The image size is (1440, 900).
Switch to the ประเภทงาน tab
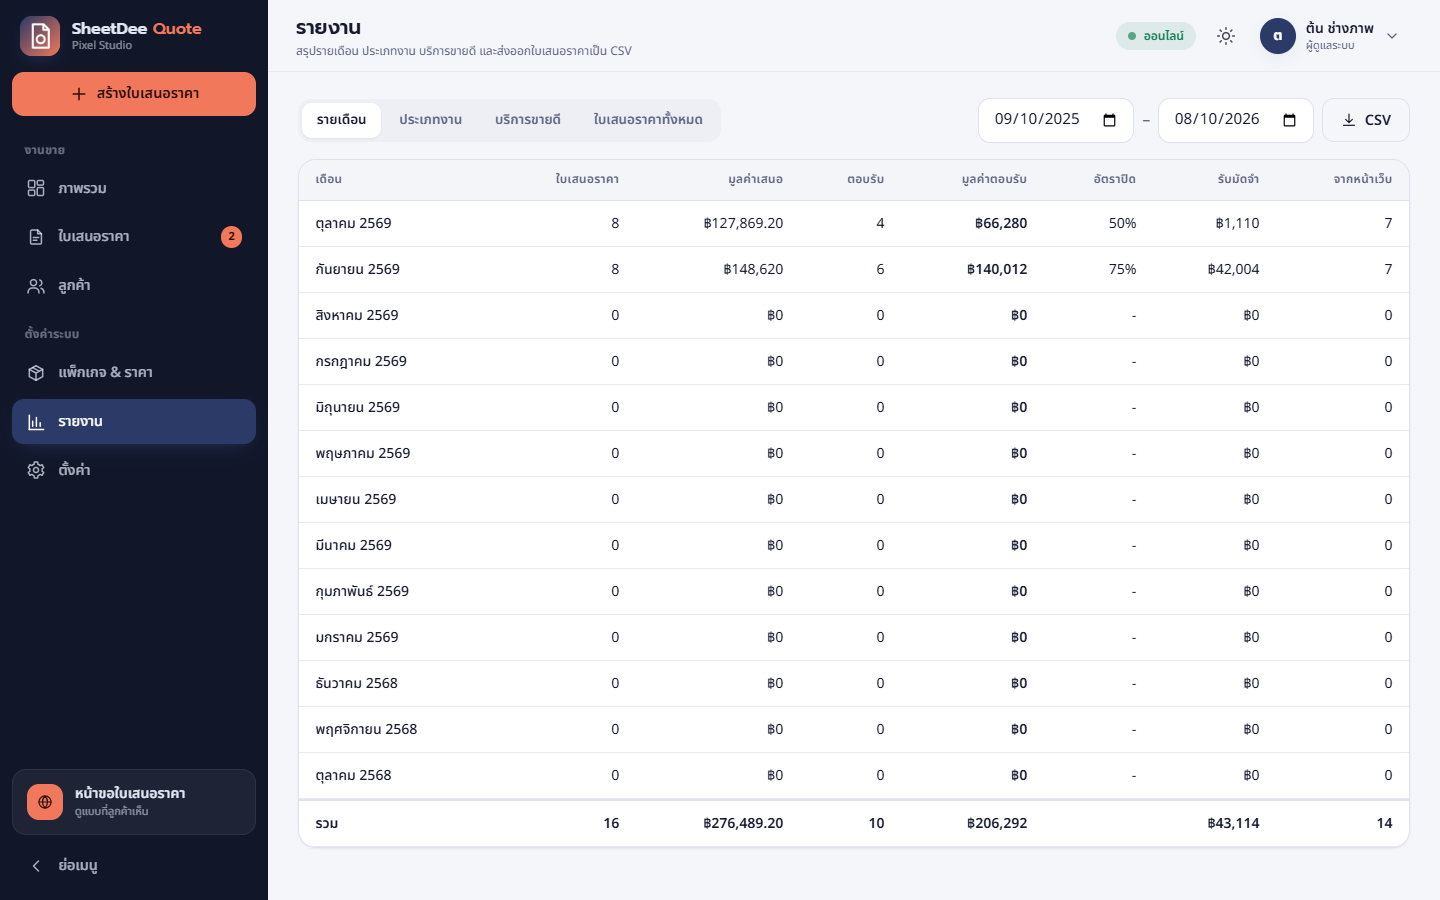[x=431, y=120]
